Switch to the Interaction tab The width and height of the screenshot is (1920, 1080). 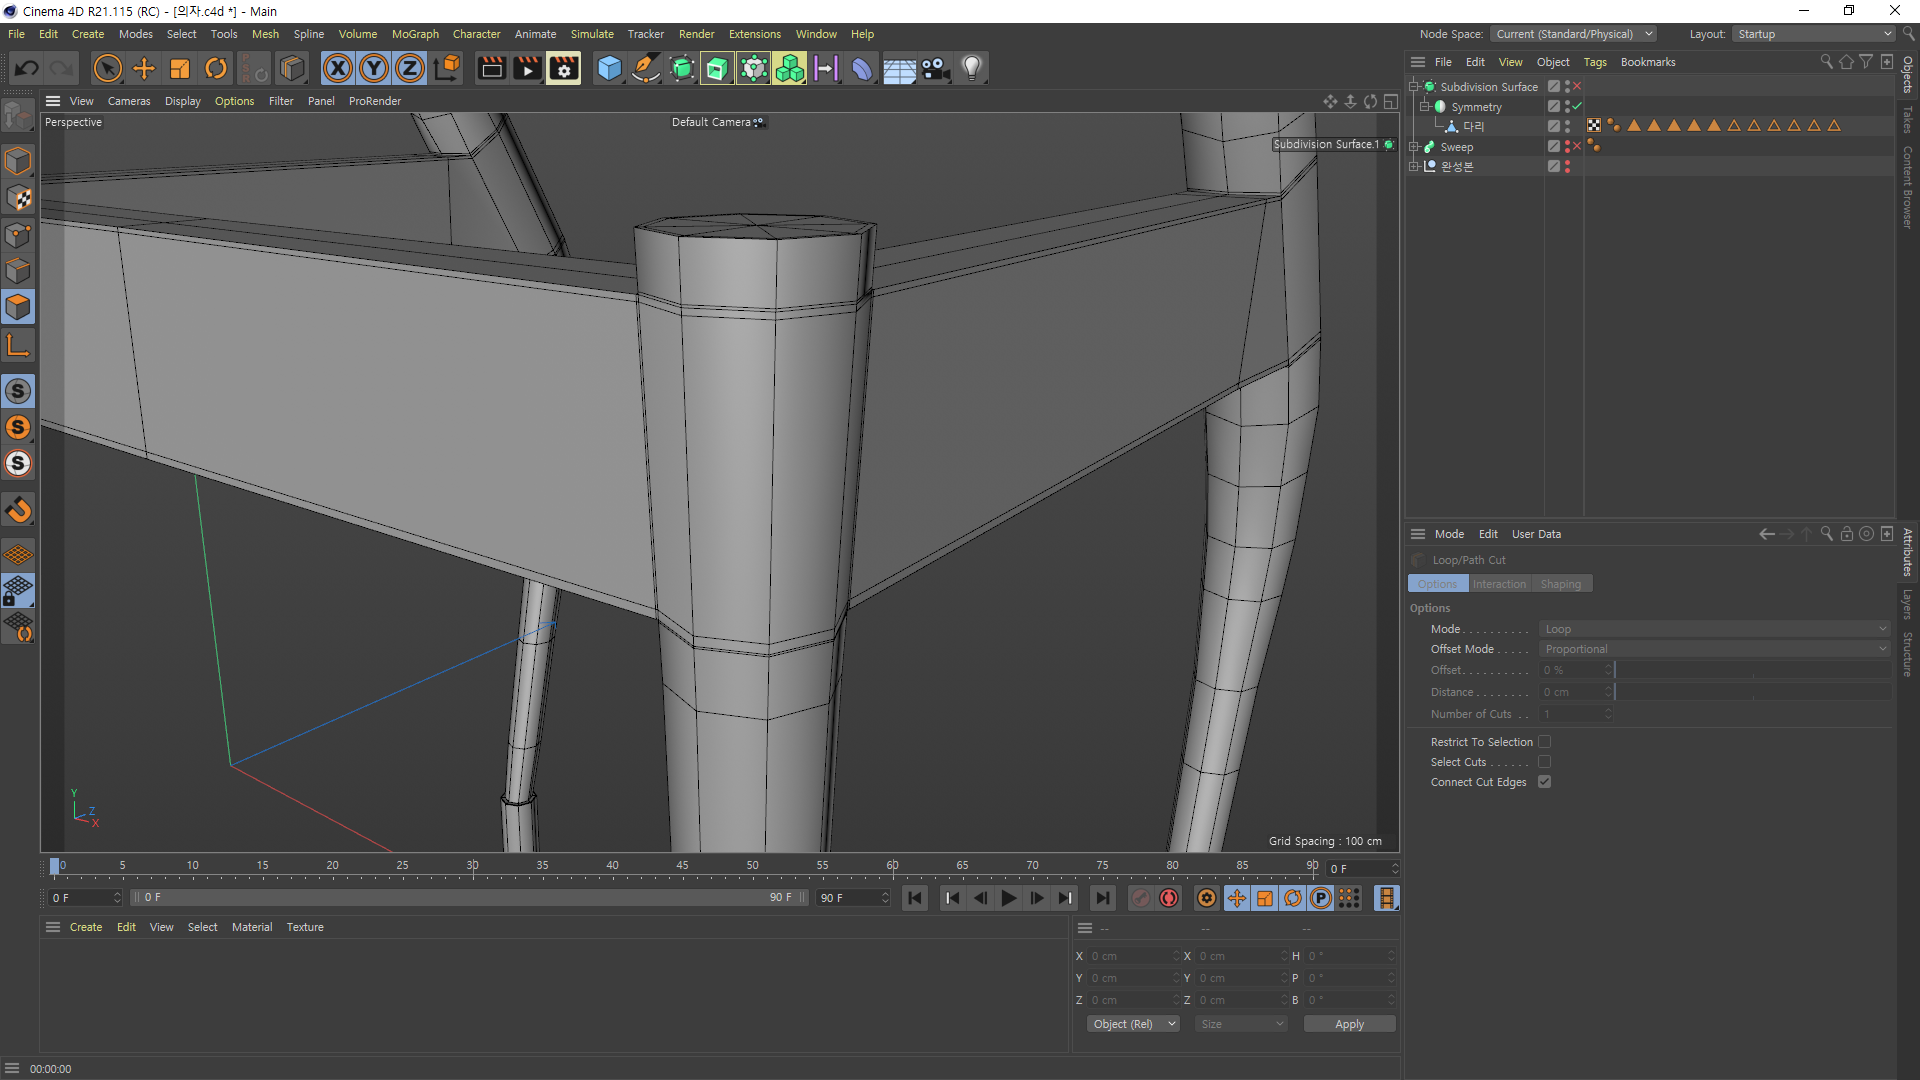coord(1499,584)
